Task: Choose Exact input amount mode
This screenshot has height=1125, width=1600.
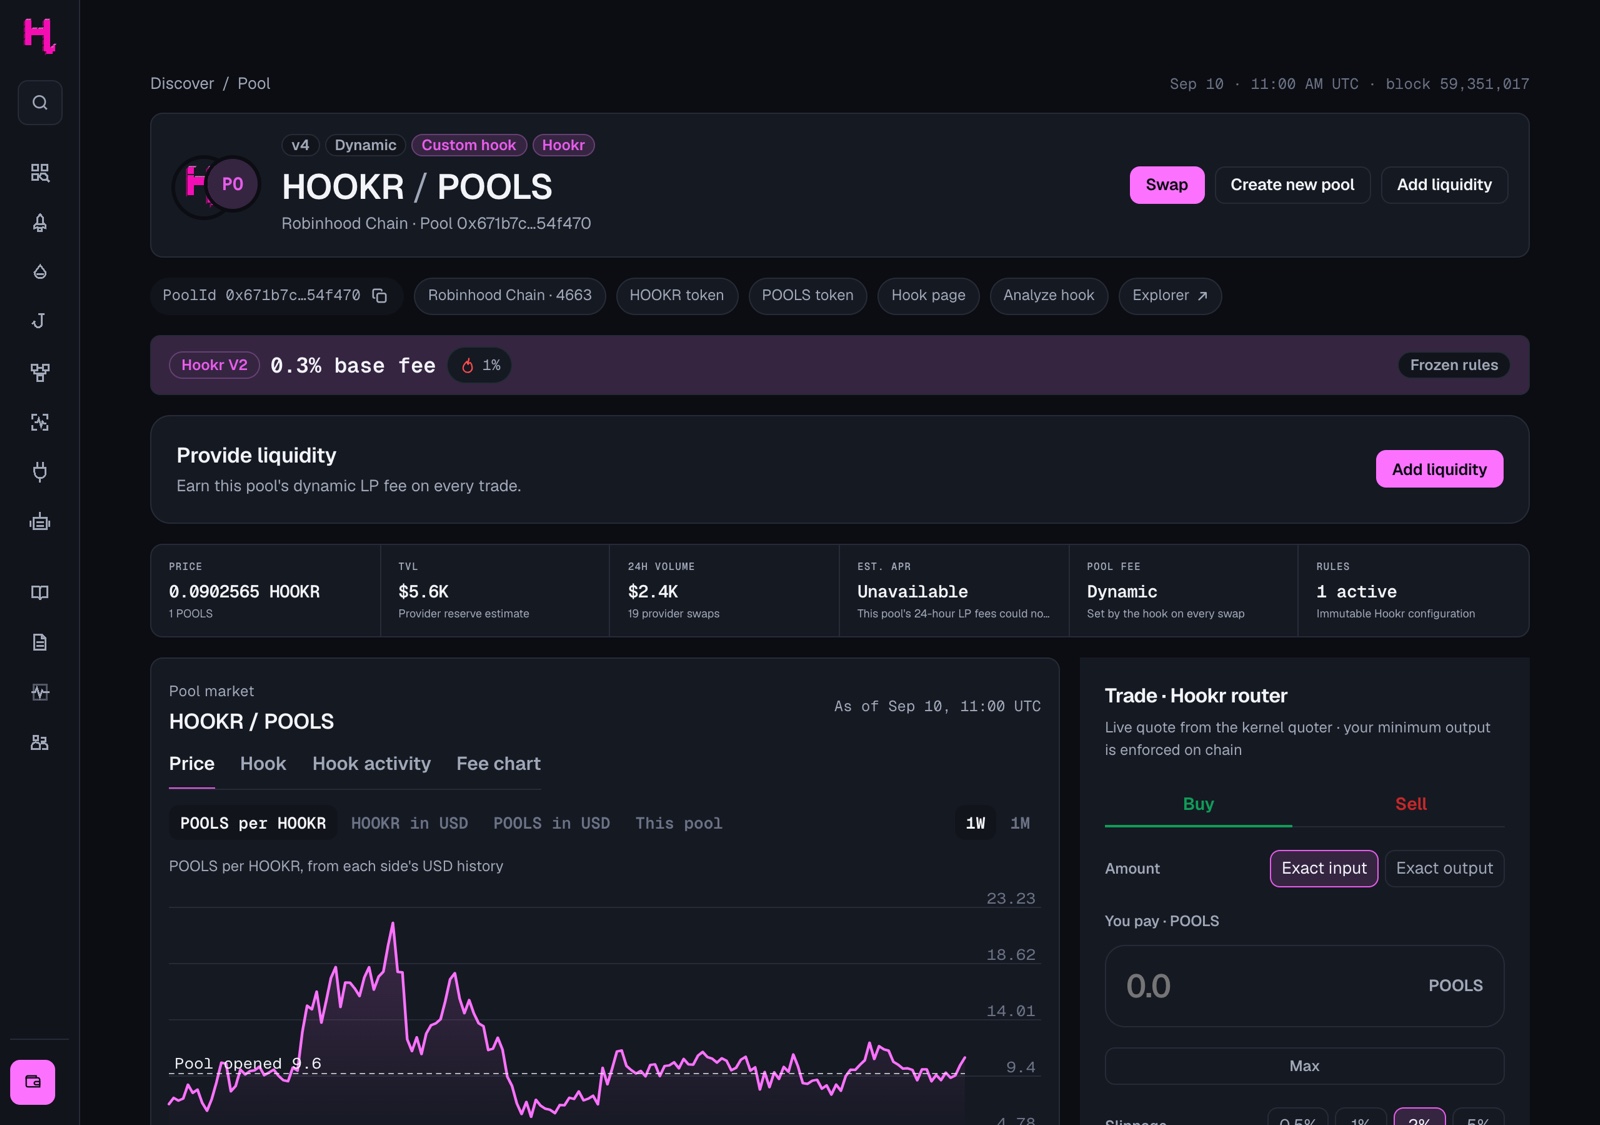Action: click(1324, 868)
